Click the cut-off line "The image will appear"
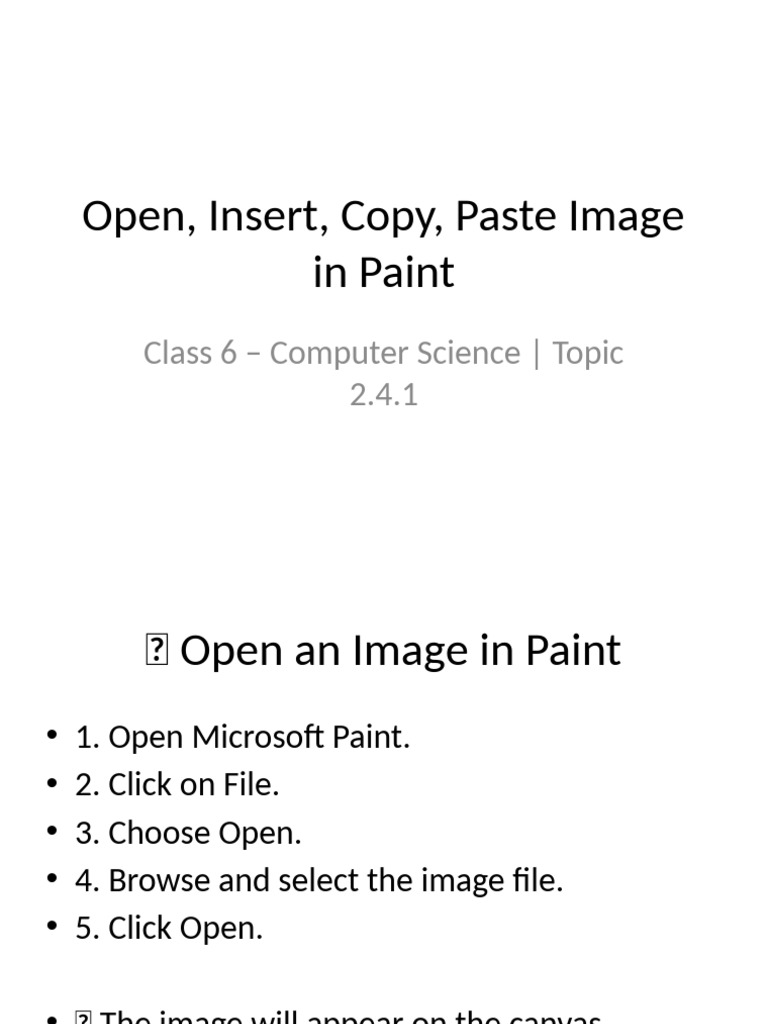 pyautogui.click(x=350, y=1016)
